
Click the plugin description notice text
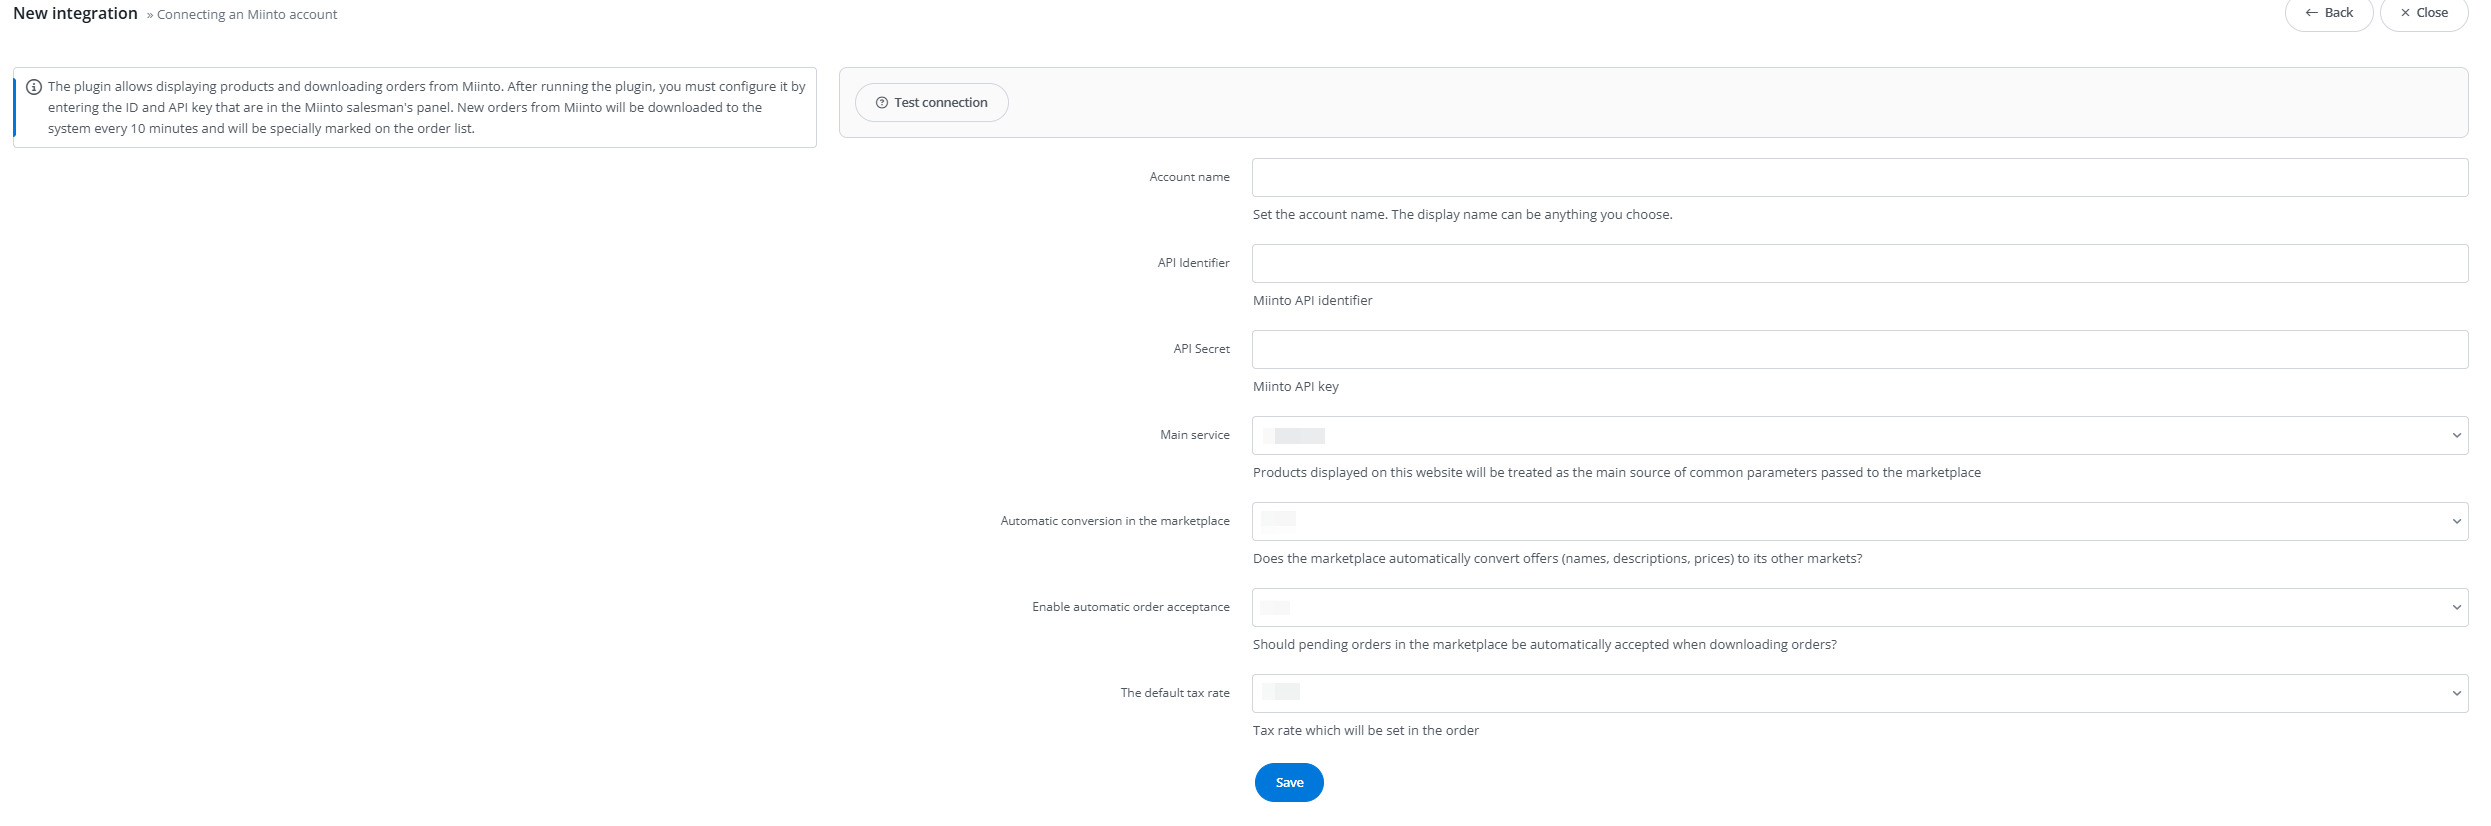[425, 108]
